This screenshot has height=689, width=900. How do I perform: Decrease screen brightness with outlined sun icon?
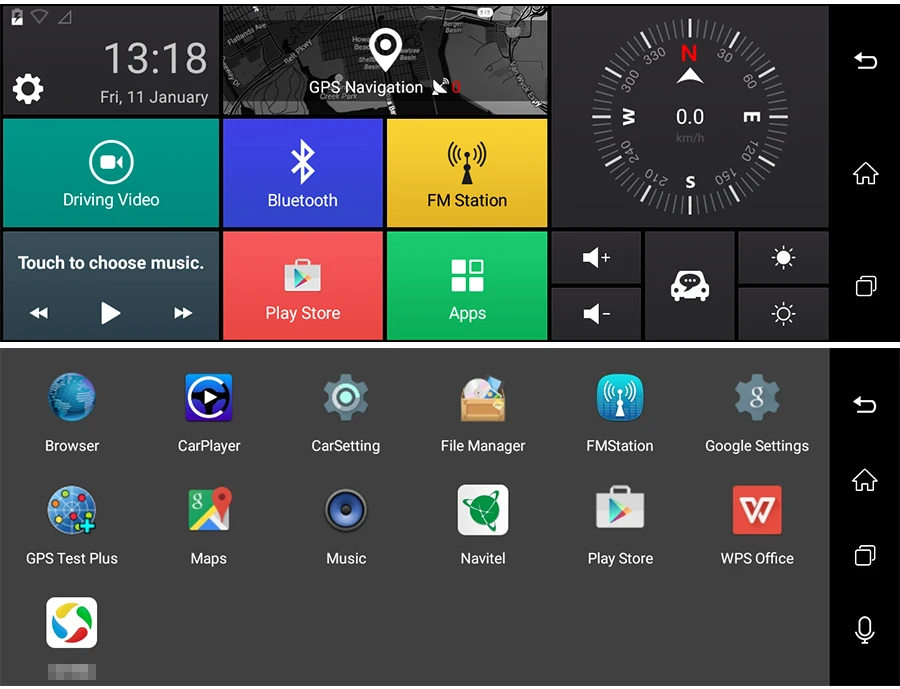[783, 314]
